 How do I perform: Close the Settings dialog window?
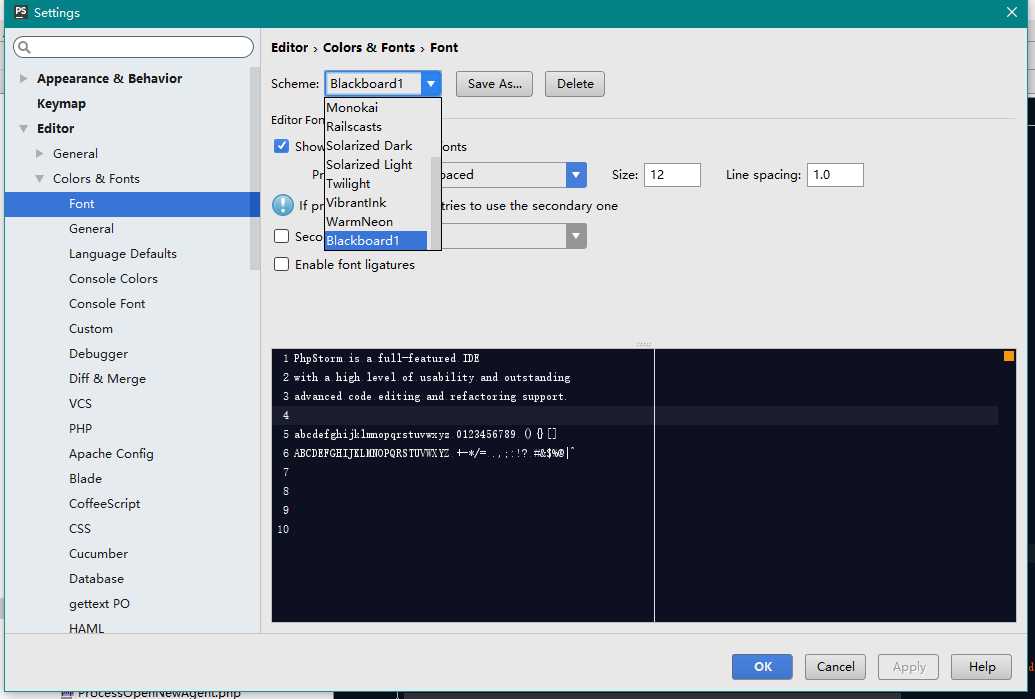[1011, 12]
